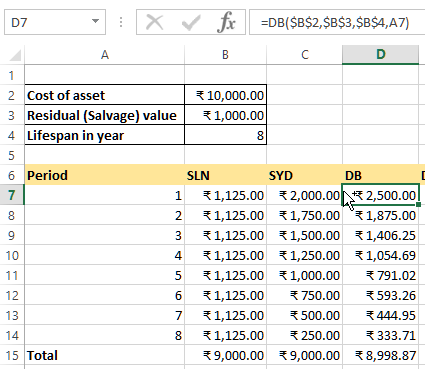Select row 10 header
Viewport: 425px width, 369px height.
pyautogui.click(x=12, y=255)
